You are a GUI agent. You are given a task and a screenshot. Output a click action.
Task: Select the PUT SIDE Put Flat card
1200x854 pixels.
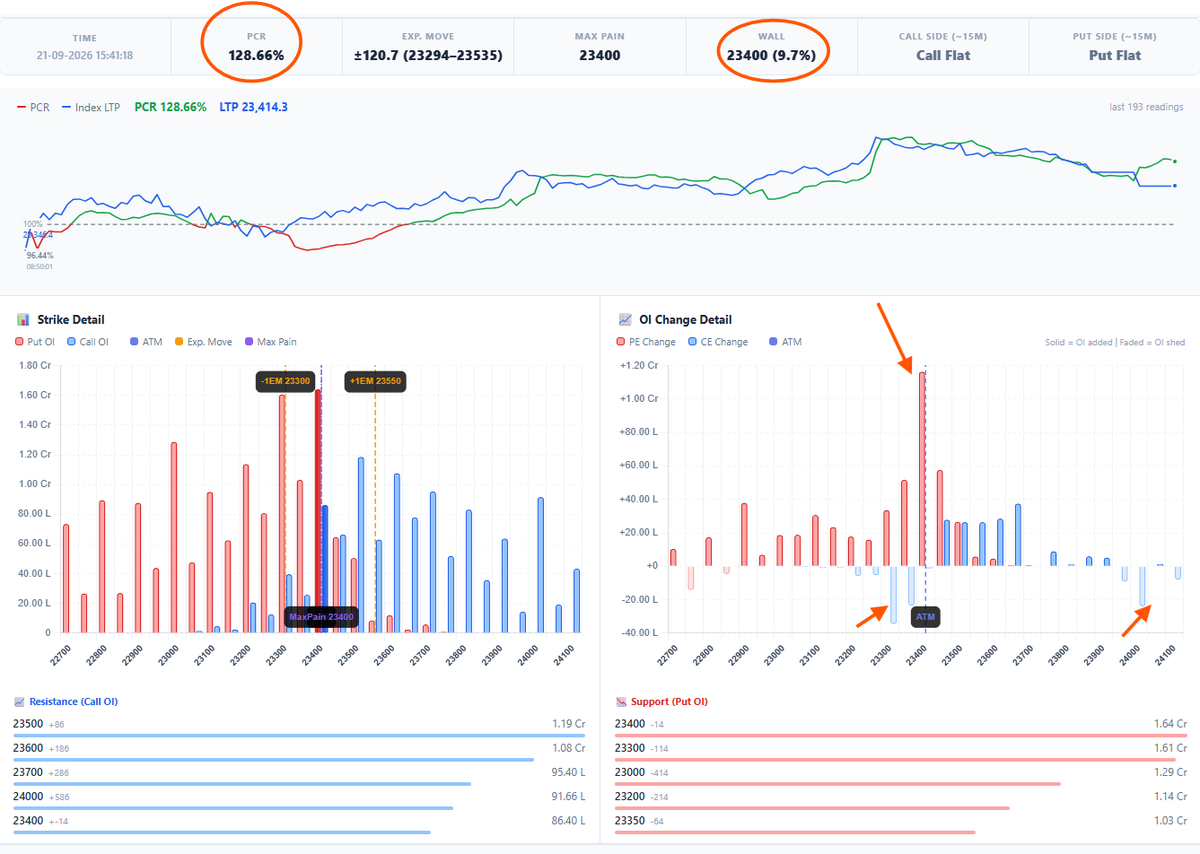point(1114,46)
